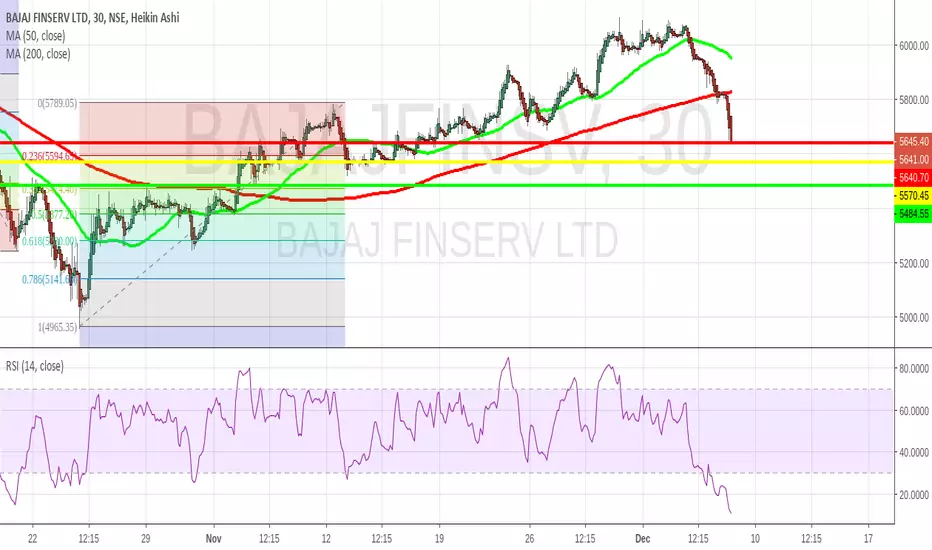Select the MA (50, close) indicator label
Screen dimensions: 932x550
(36, 36)
